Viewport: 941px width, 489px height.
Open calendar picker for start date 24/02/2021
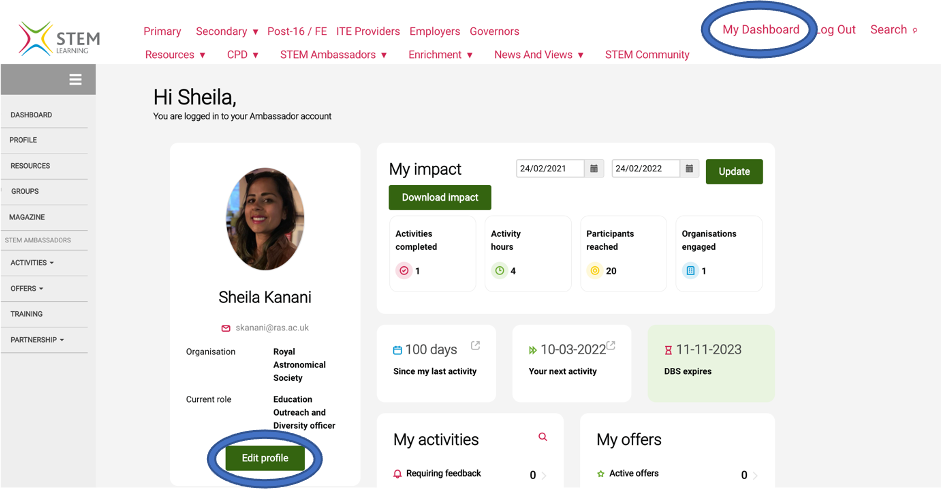tap(594, 169)
